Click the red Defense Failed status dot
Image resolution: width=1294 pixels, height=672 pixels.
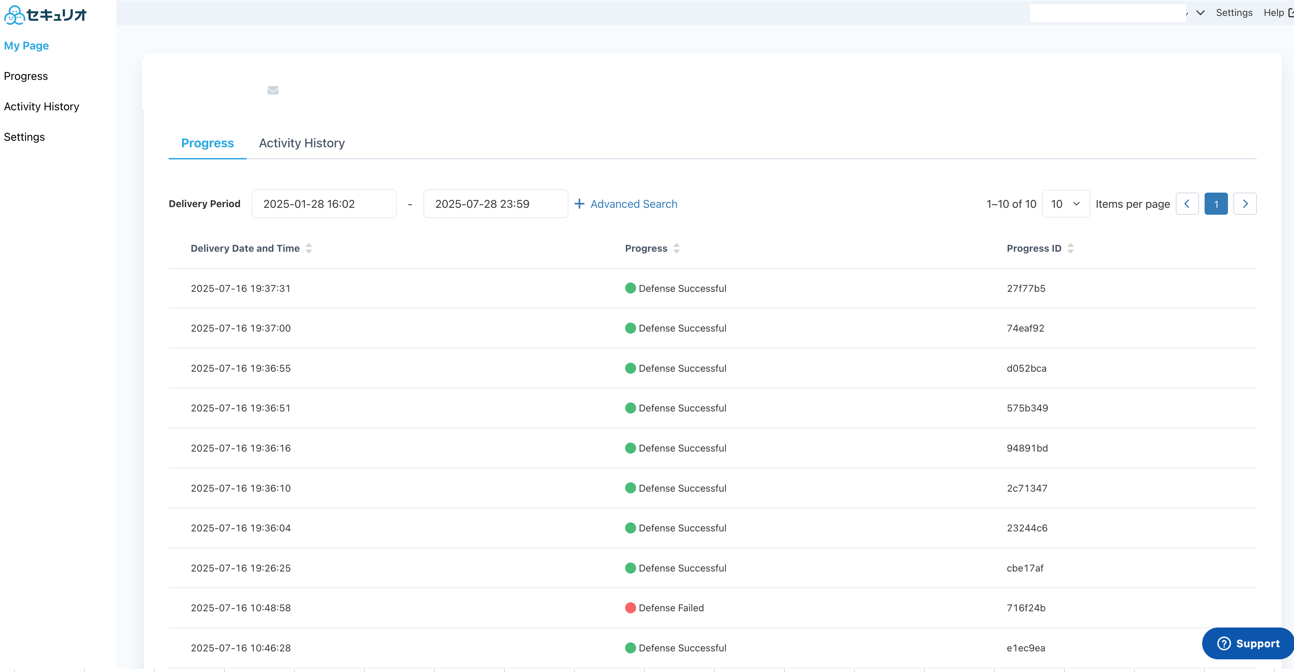pos(630,608)
